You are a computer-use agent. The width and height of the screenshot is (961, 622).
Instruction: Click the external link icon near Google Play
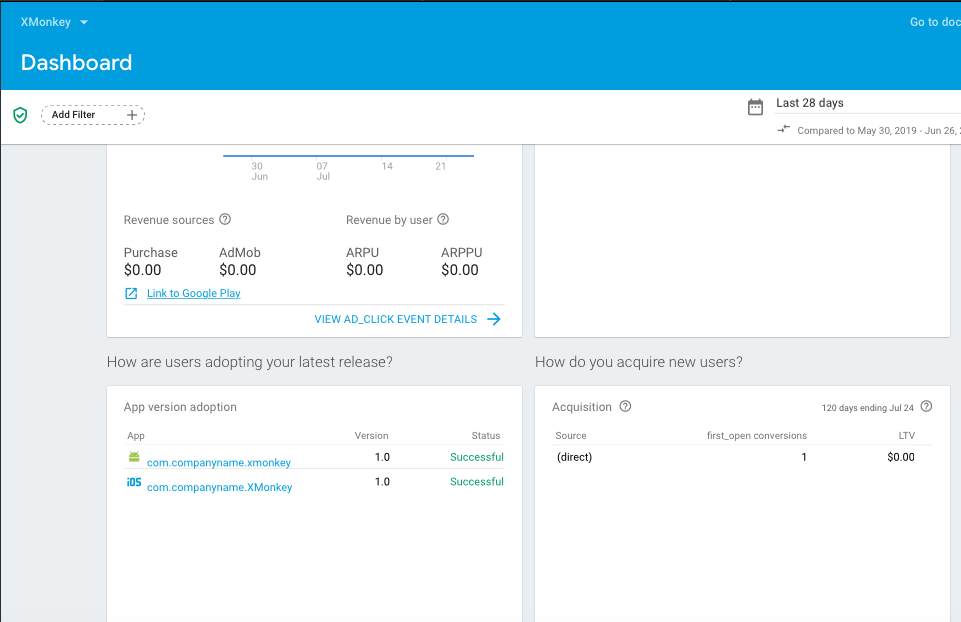click(x=131, y=294)
